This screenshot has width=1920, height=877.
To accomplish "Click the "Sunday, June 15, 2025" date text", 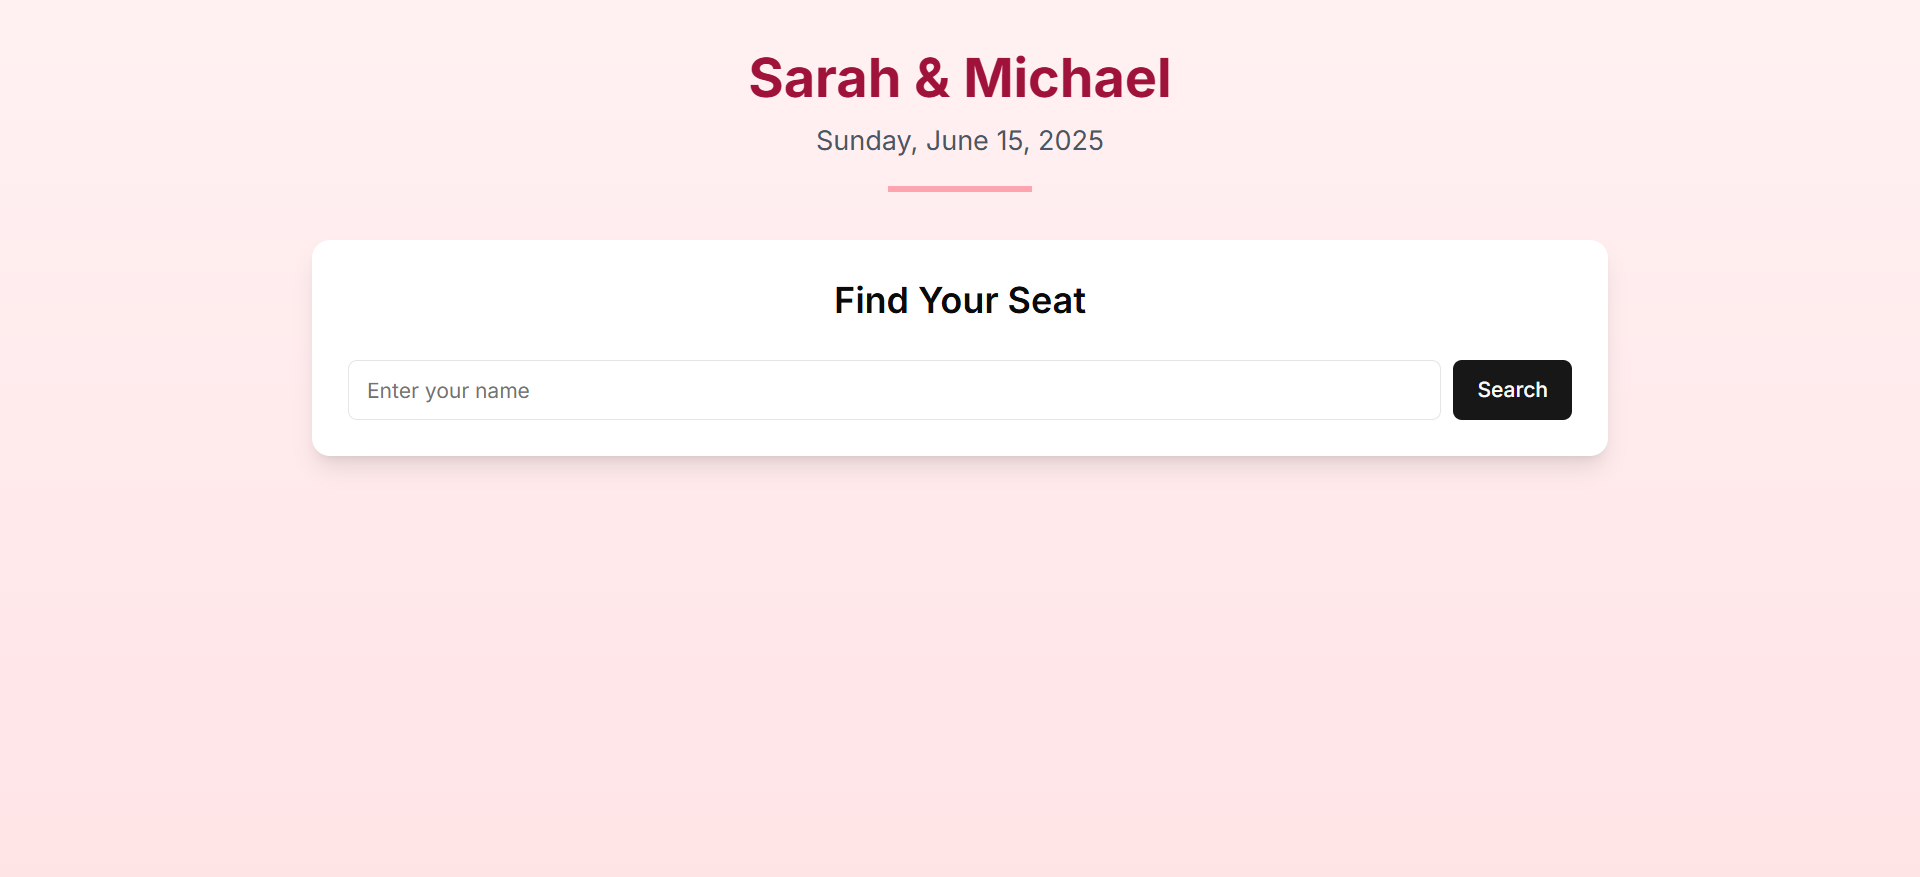I will pyautogui.click(x=959, y=141).
